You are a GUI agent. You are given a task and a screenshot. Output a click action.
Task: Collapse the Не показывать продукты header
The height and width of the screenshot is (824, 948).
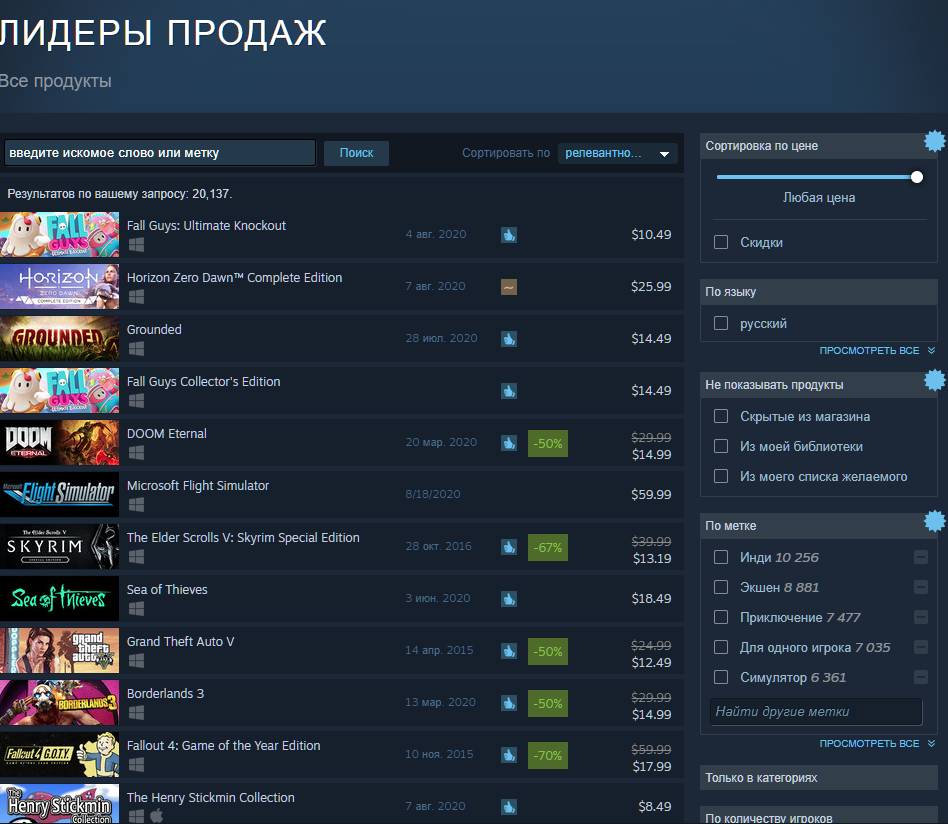[x=819, y=384]
